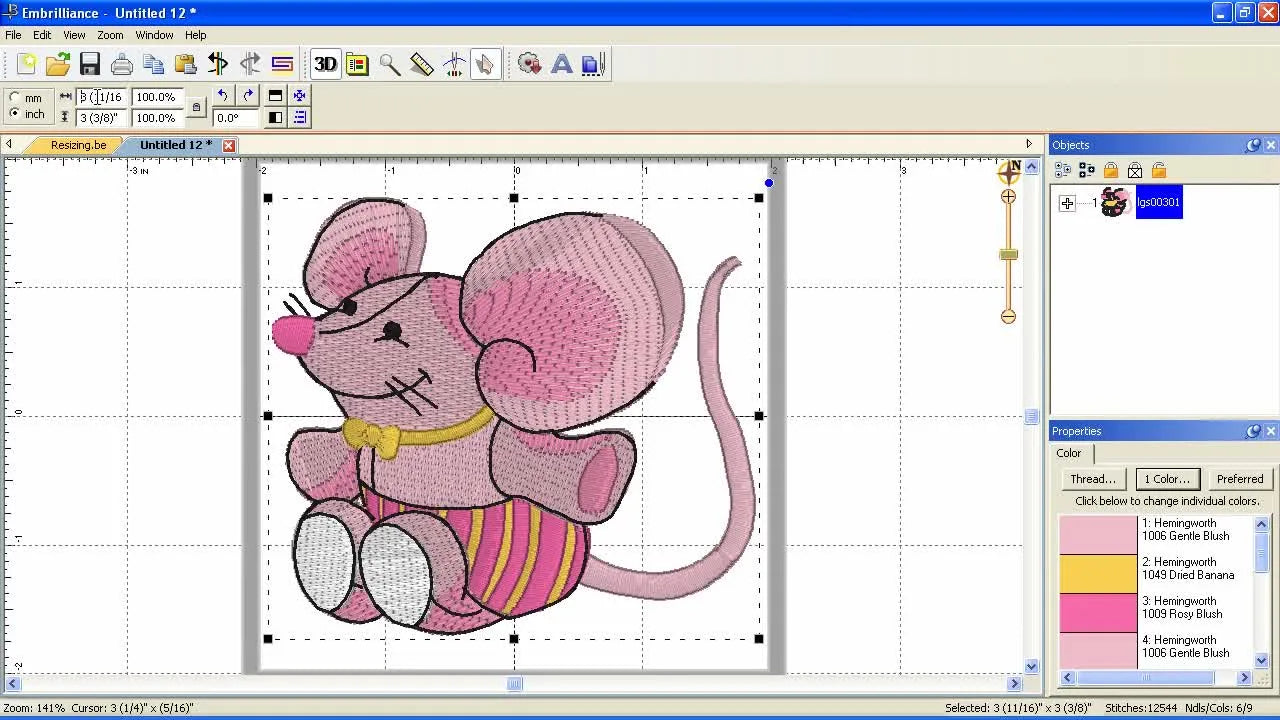Select the lgs00301 object label
Viewport: 1280px width, 720px height.
[1159, 202]
